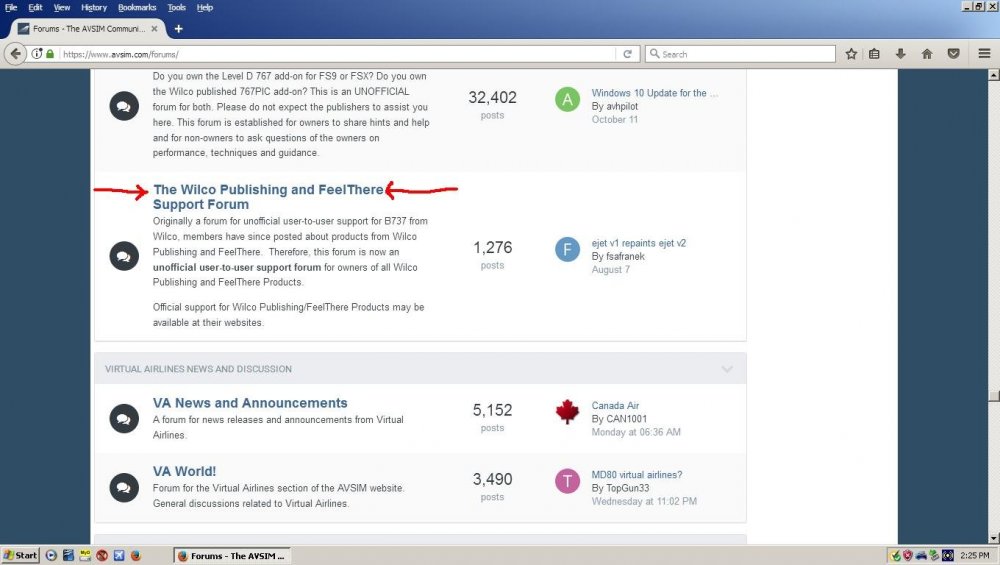View TopGun33's profile link
This screenshot has width=1000, height=565.
tap(628, 488)
